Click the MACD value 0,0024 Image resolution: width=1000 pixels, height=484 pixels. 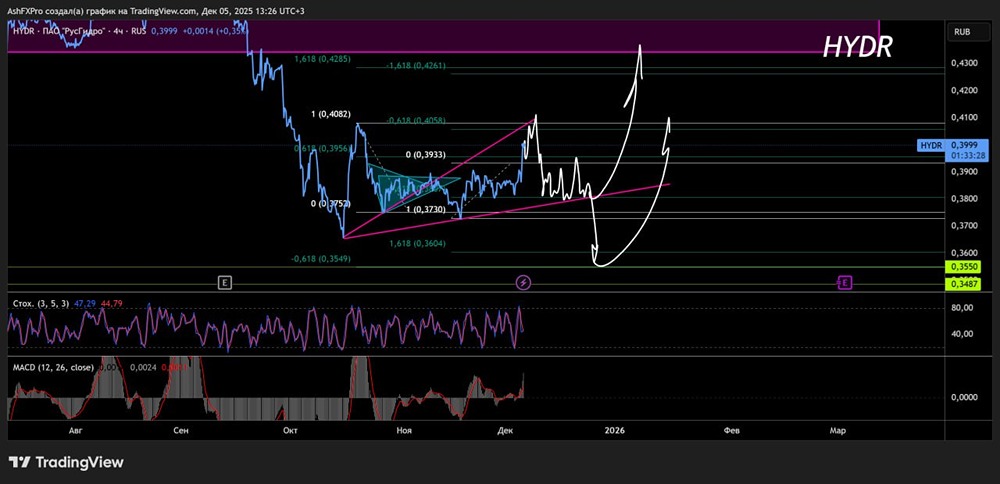pos(143,367)
